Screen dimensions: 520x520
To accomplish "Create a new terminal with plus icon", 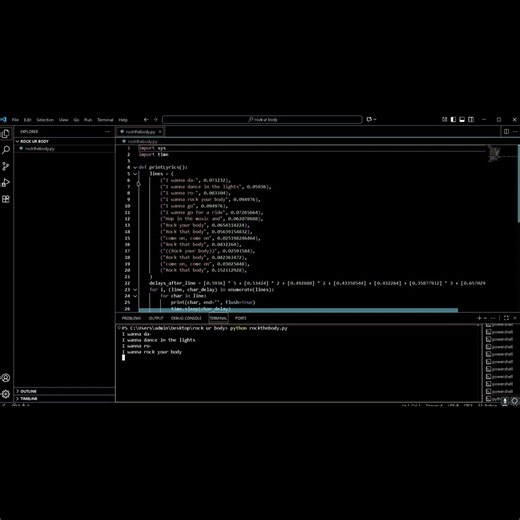I will click(x=479, y=318).
